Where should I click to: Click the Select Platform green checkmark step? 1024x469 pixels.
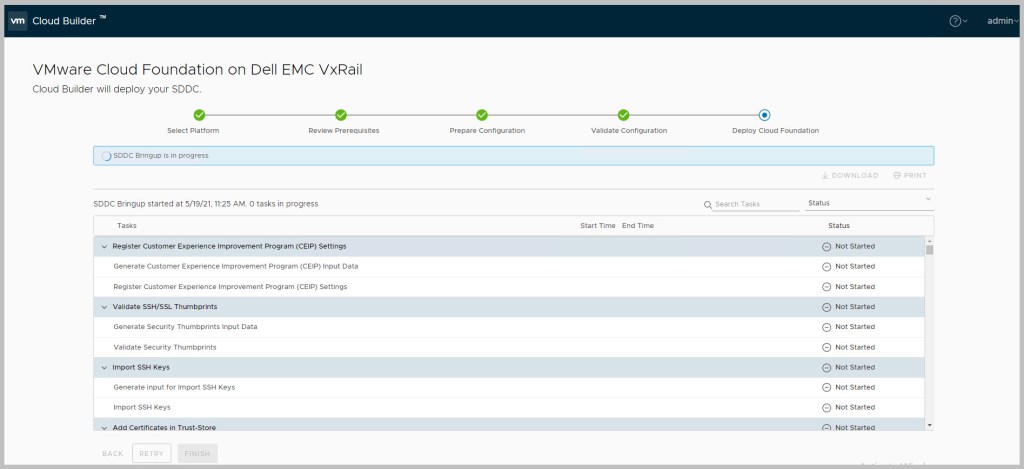point(199,115)
